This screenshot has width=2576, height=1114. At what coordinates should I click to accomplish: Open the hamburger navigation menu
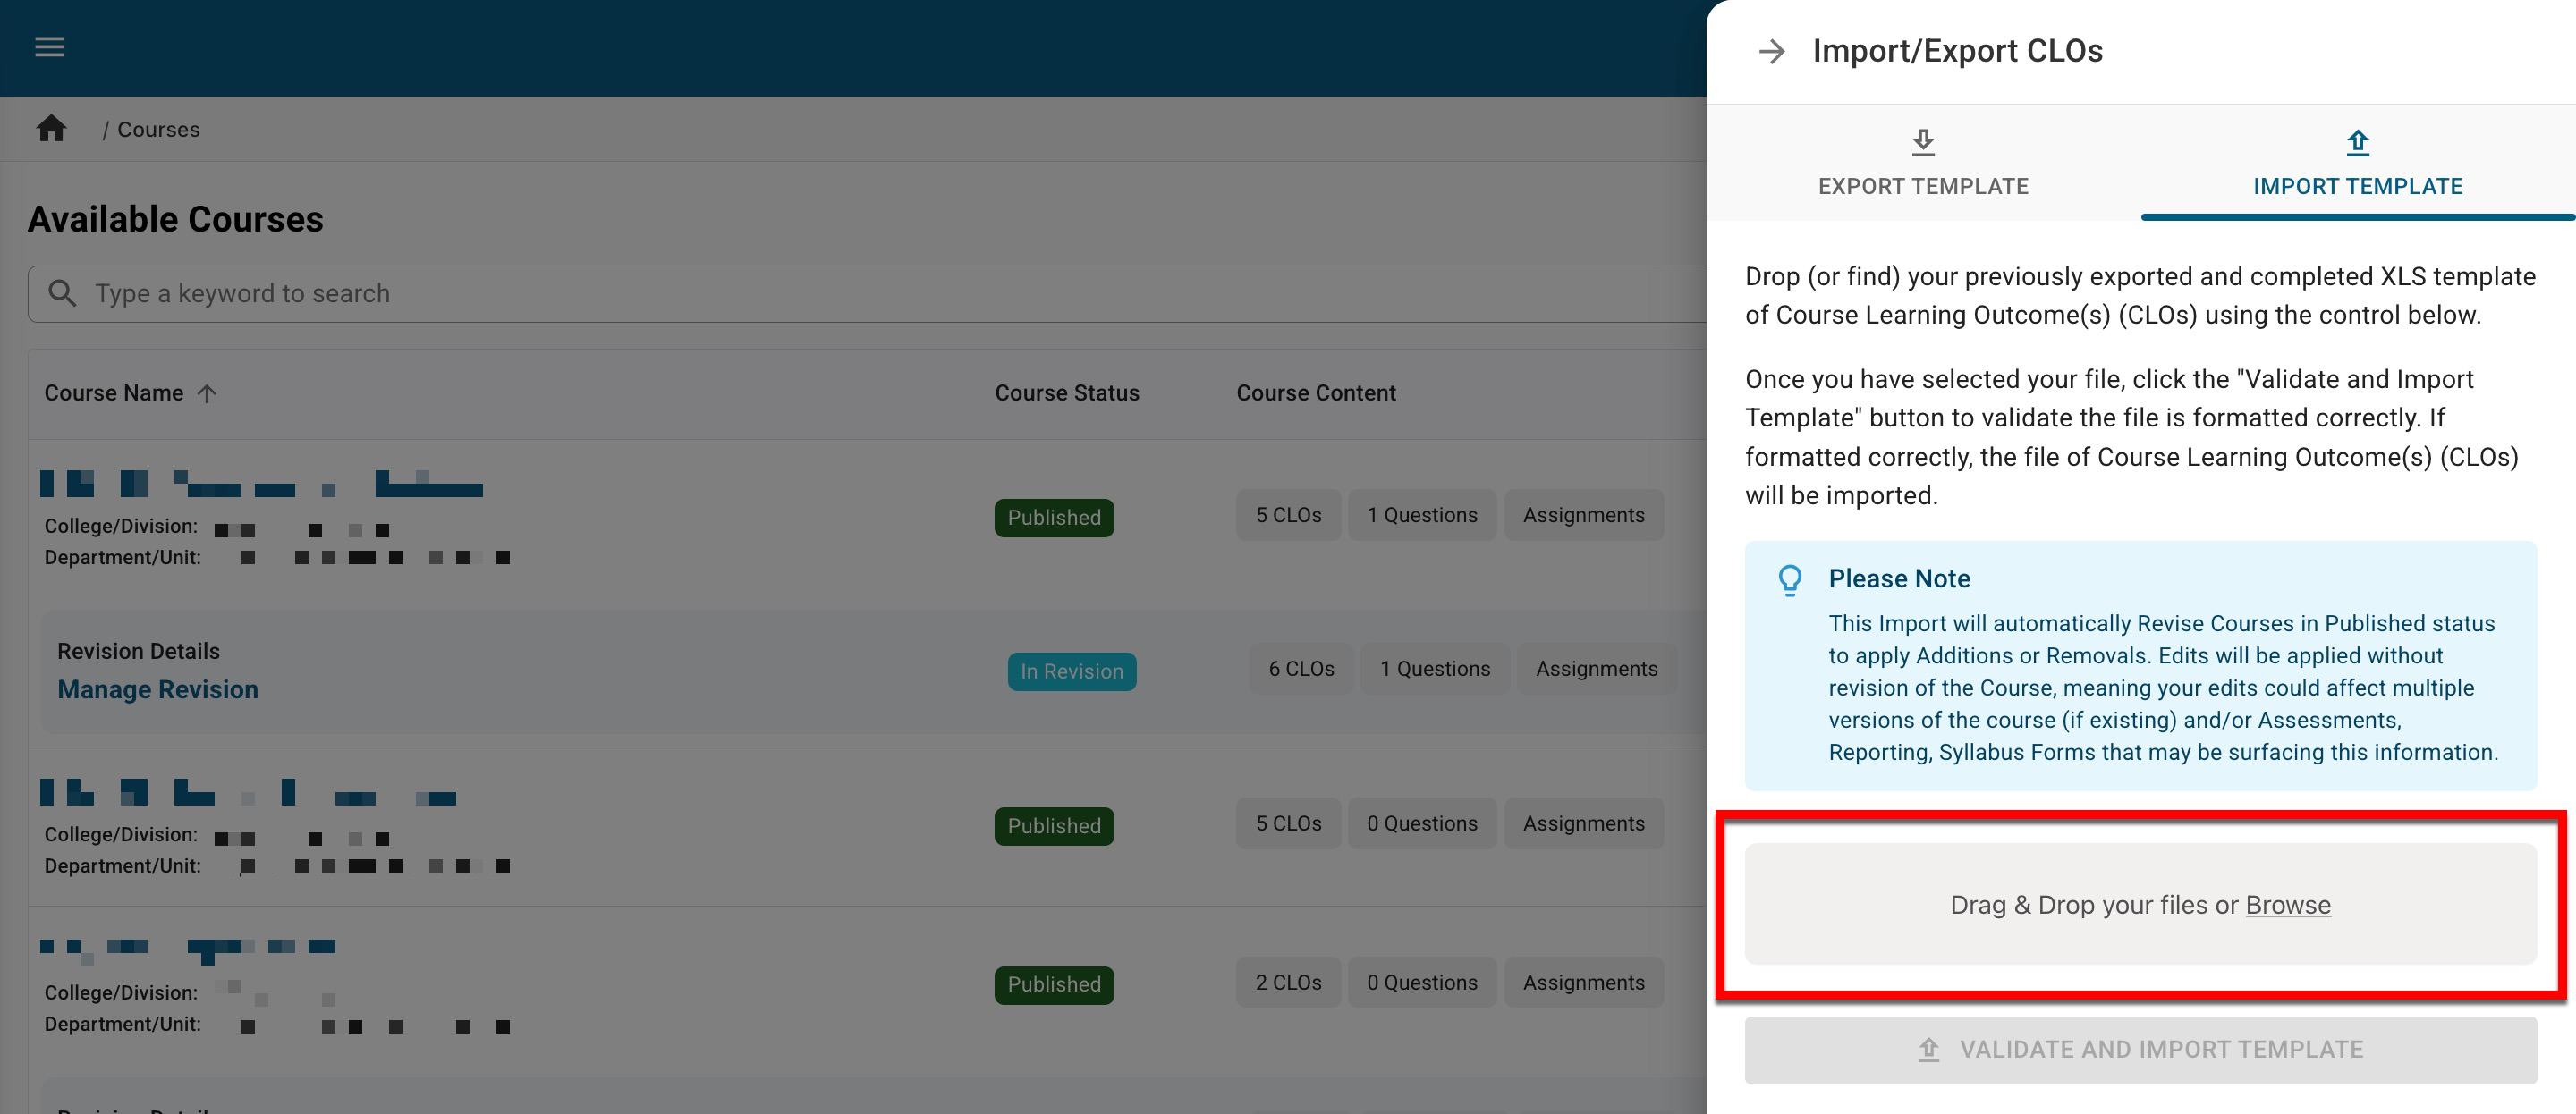pyautogui.click(x=49, y=47)
